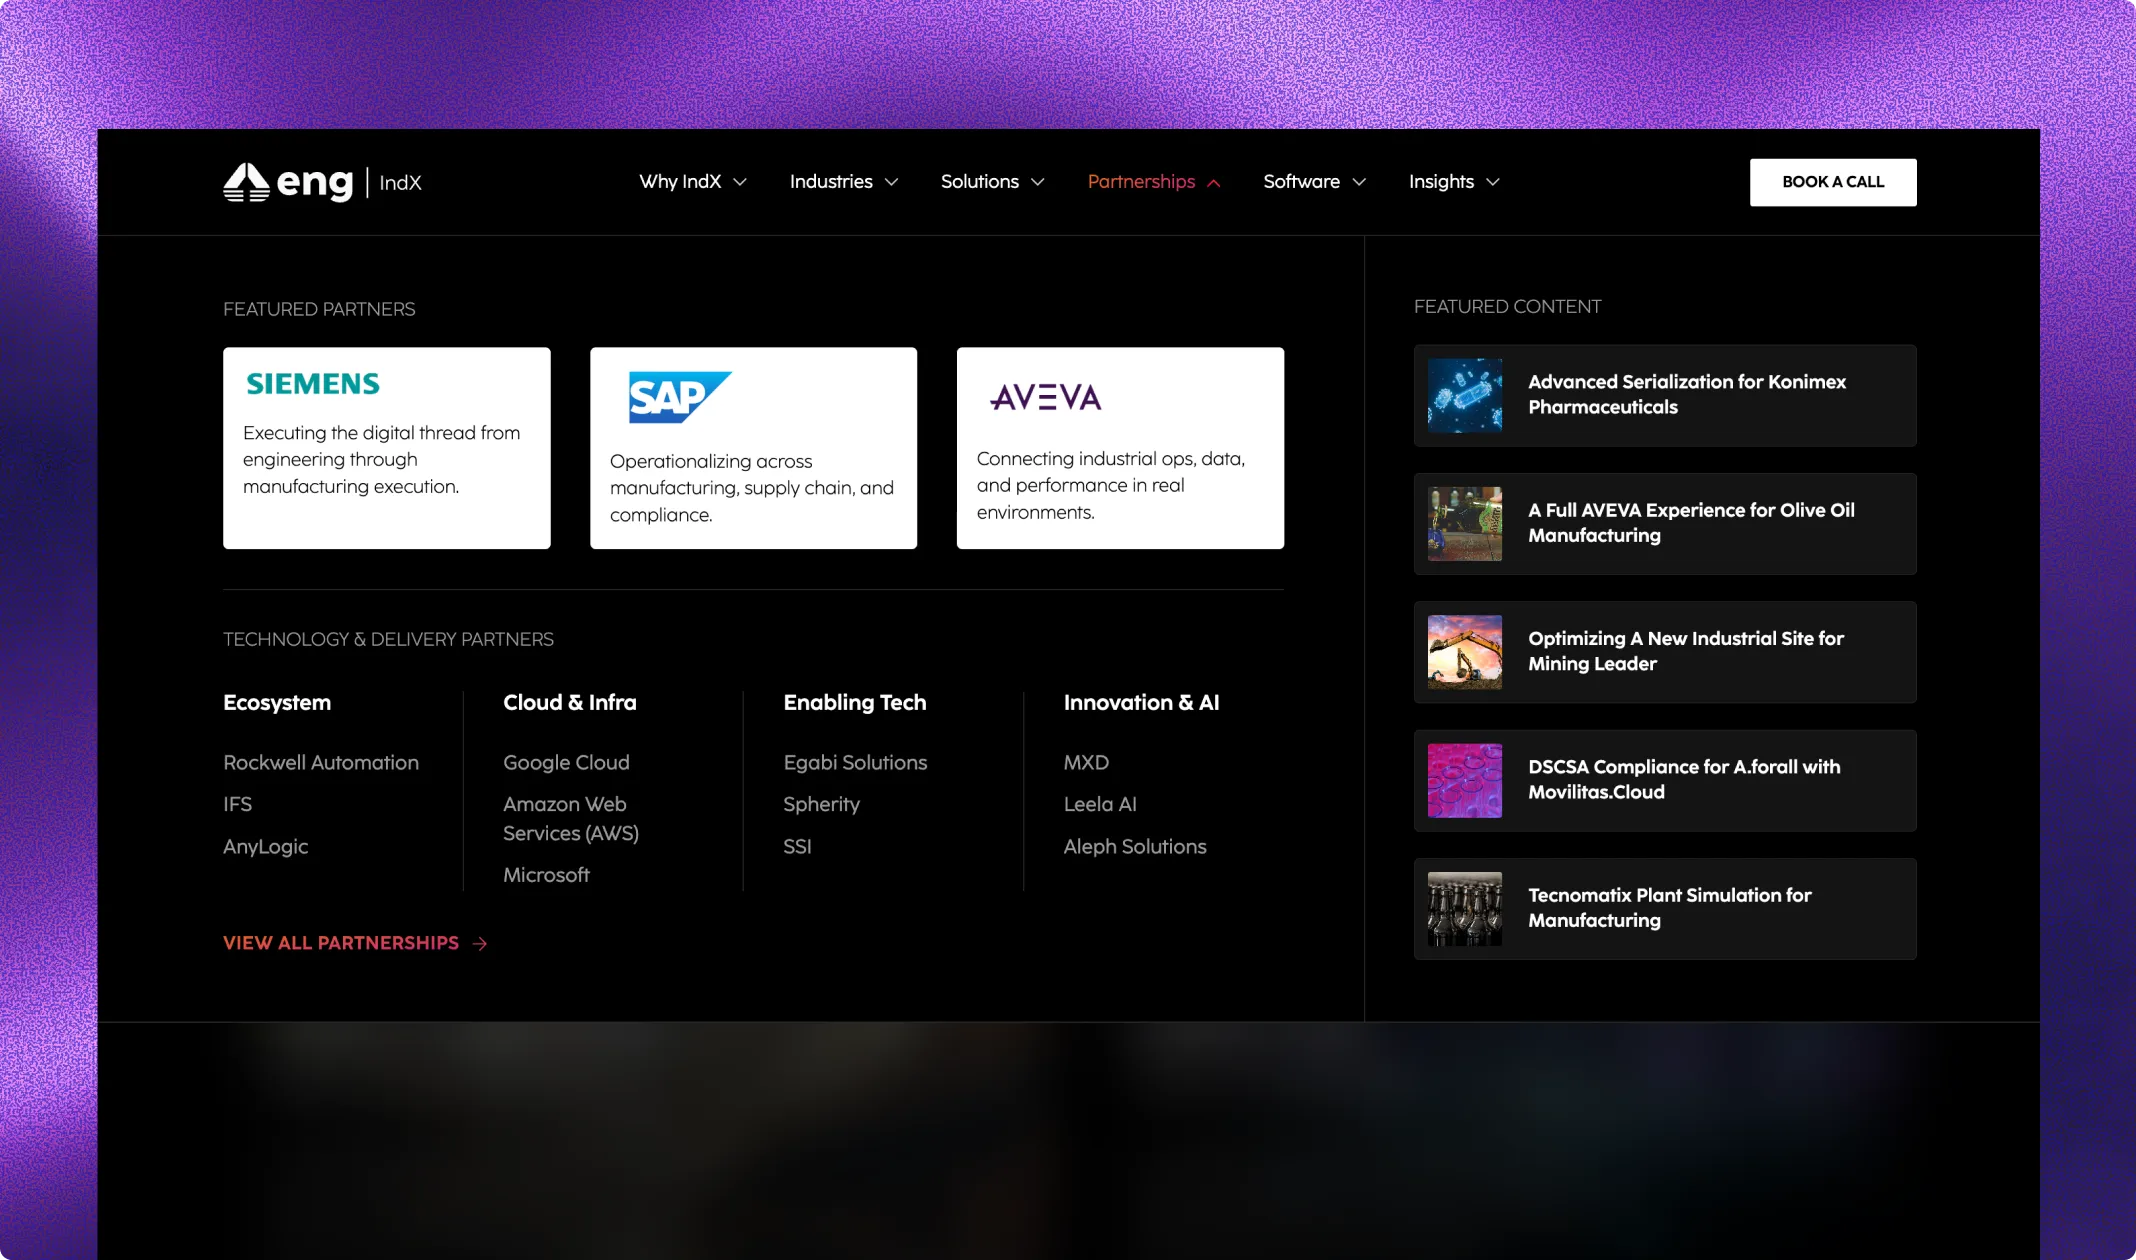
Task: Visit the Rockwell Automation partner link
Action: click(321, 762)
